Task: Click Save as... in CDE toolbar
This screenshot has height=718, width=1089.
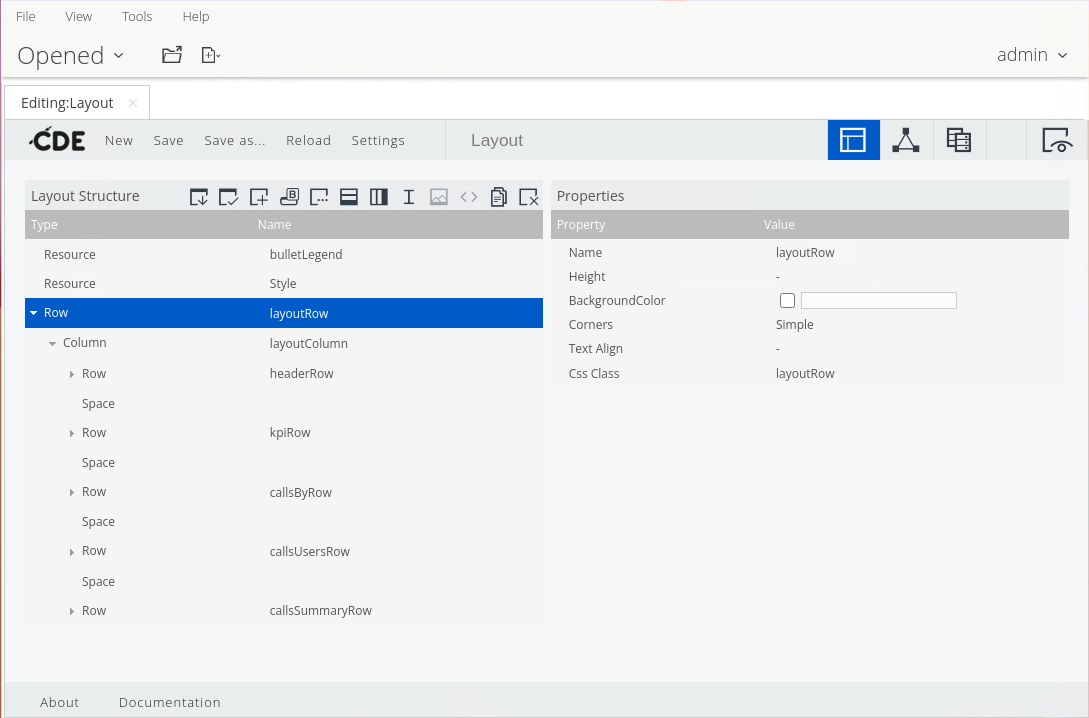Action: tap(235, 141)
